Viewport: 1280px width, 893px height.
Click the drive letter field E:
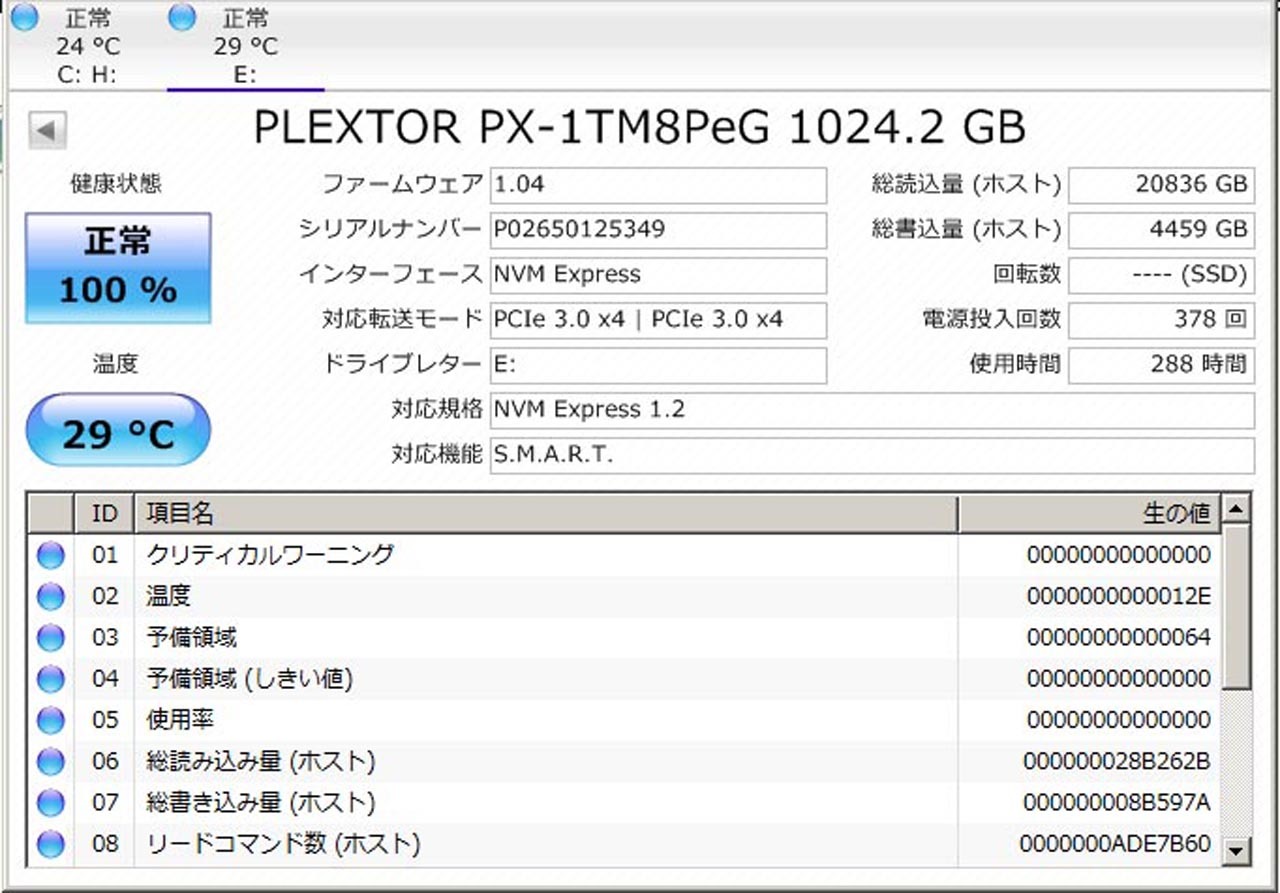pos(658,365)
